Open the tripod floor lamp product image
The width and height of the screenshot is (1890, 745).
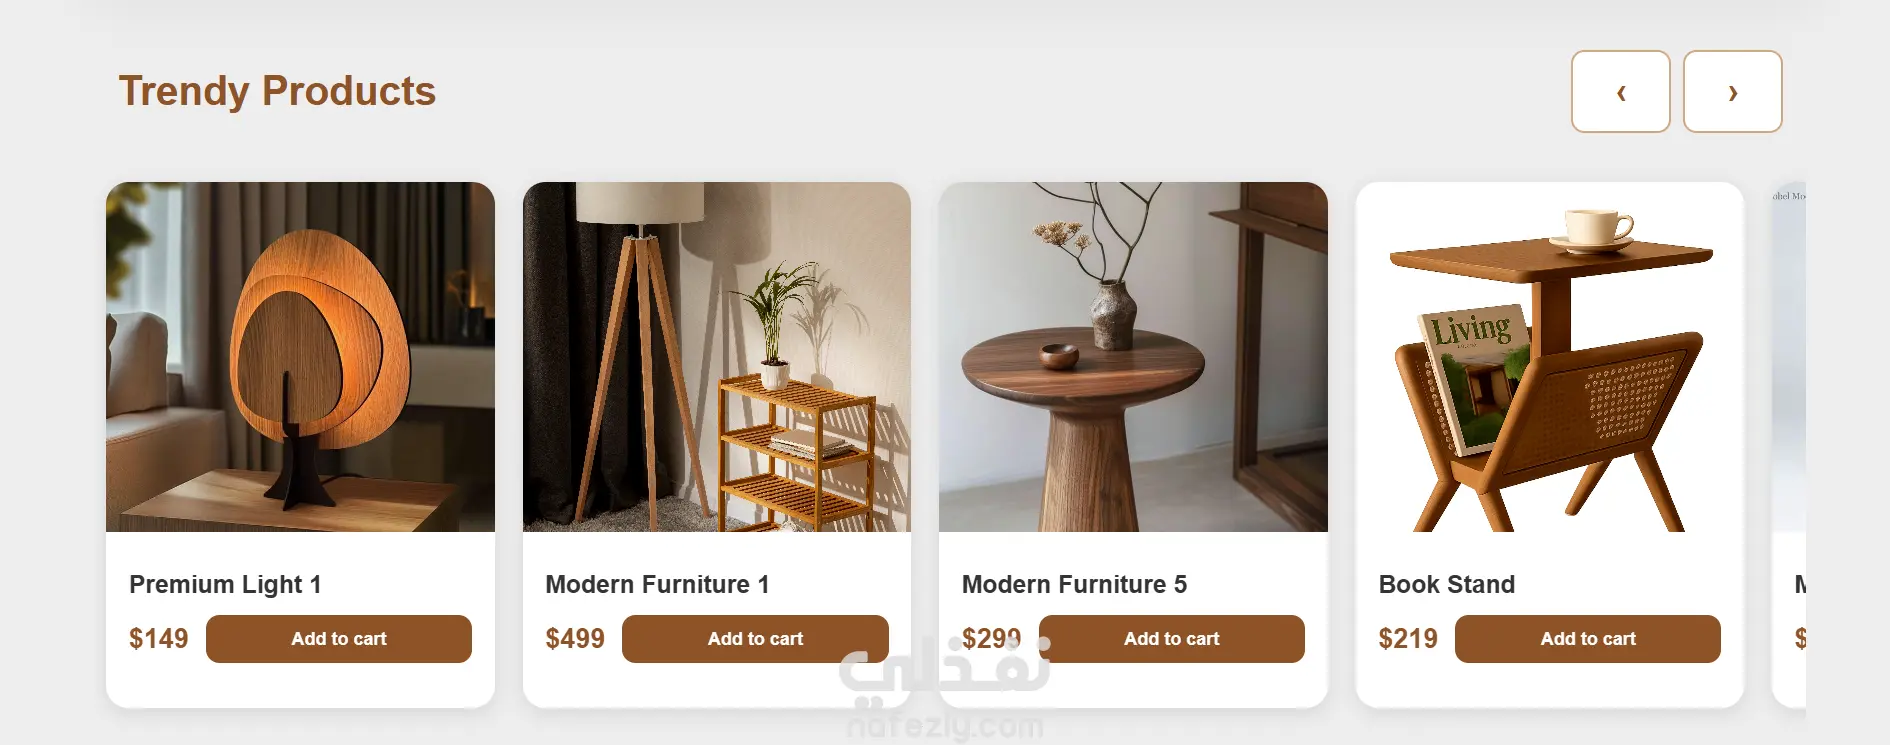tap(716, 357)
